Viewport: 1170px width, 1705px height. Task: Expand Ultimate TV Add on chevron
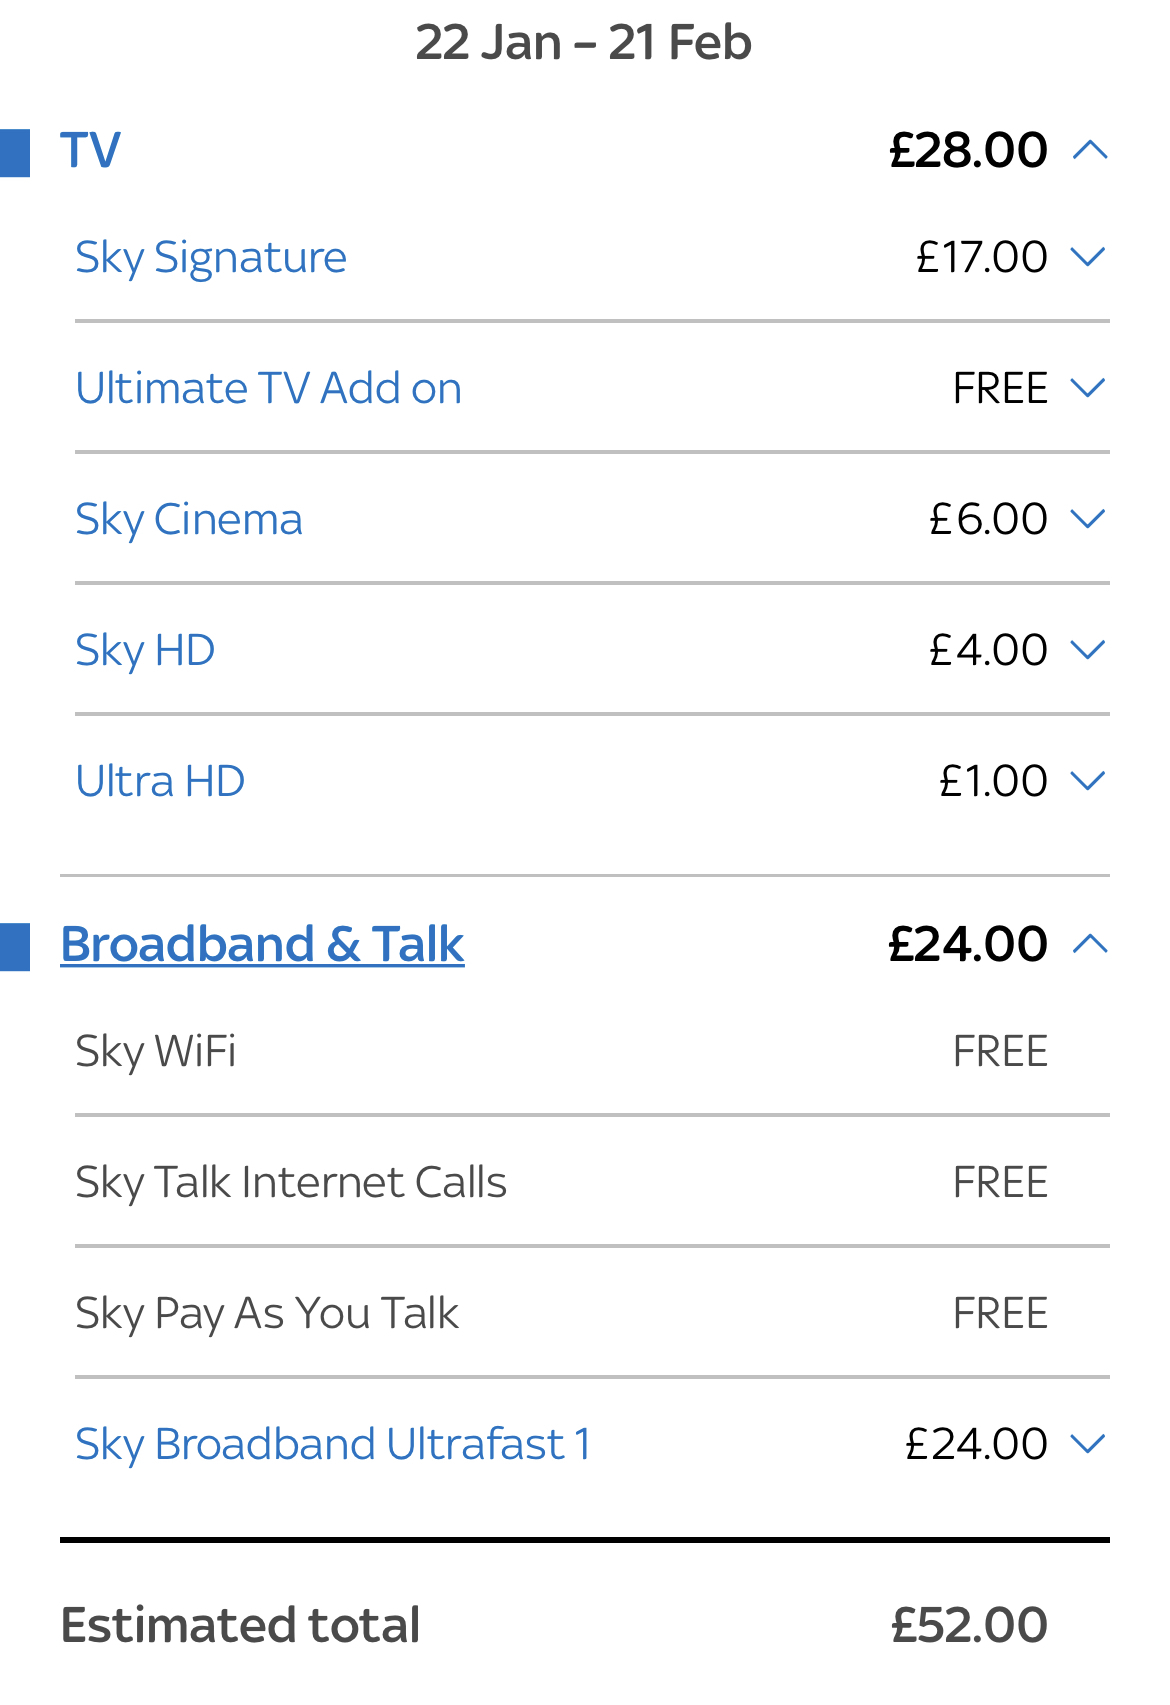pyautogui.click(x=1088, y=388)
